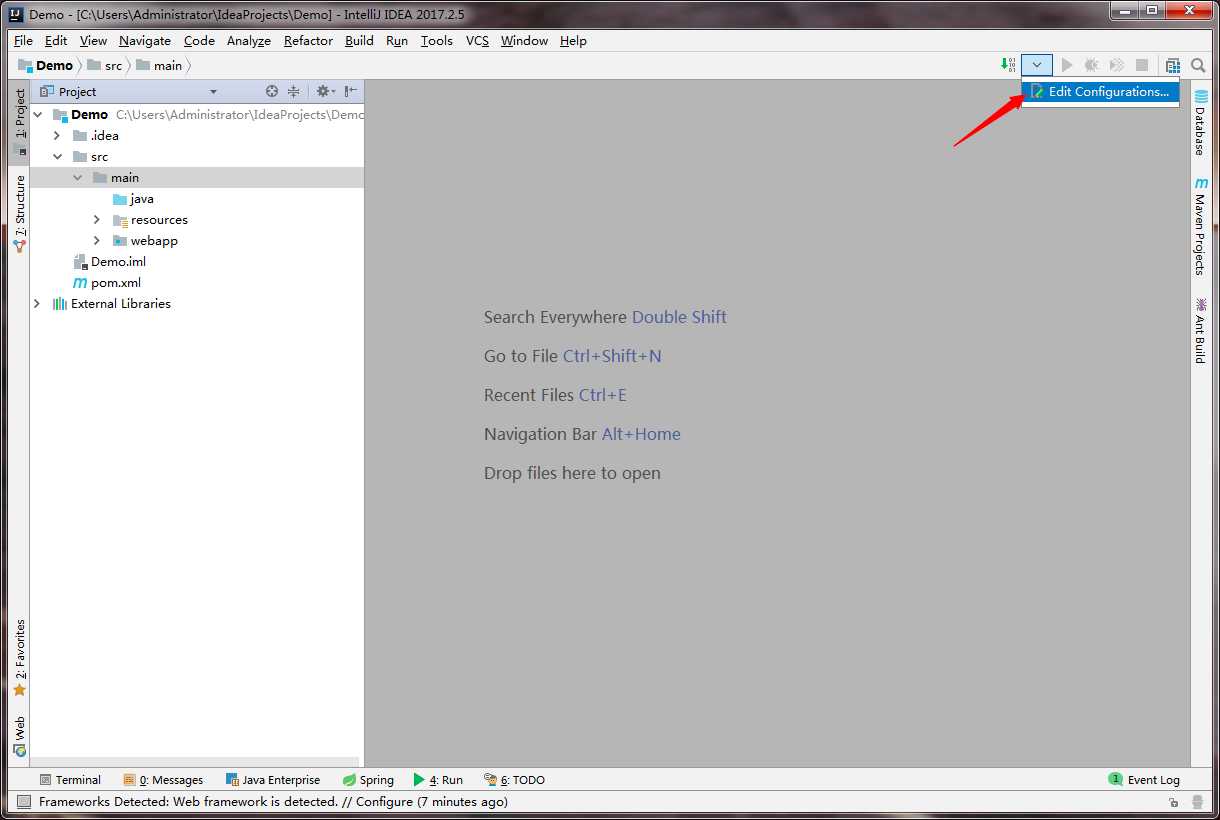Open Project Structure toolbar icon
1220x820 pixels.
[1173, 65]
